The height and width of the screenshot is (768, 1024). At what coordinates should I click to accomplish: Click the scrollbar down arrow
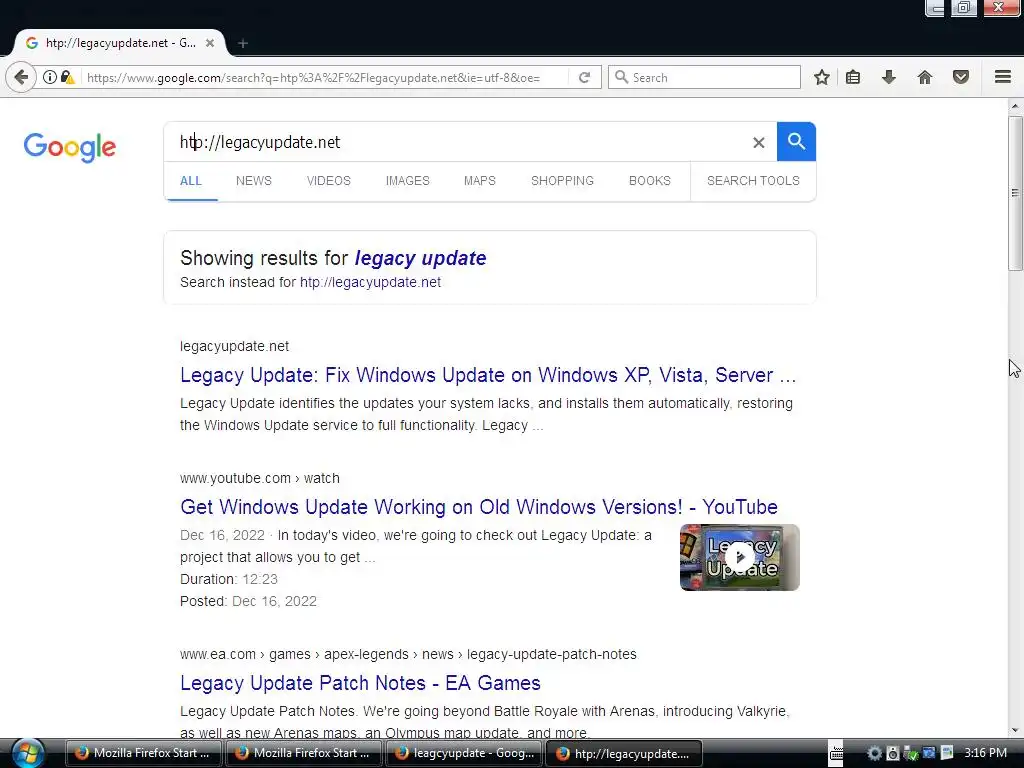1015,730
